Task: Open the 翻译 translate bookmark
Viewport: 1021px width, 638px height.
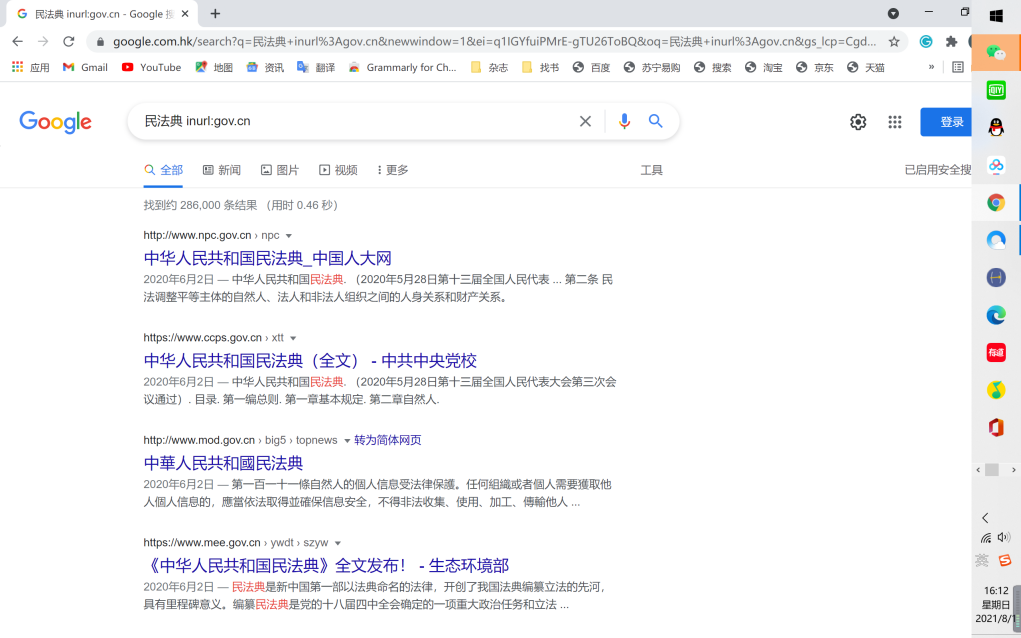Action: 316,67
